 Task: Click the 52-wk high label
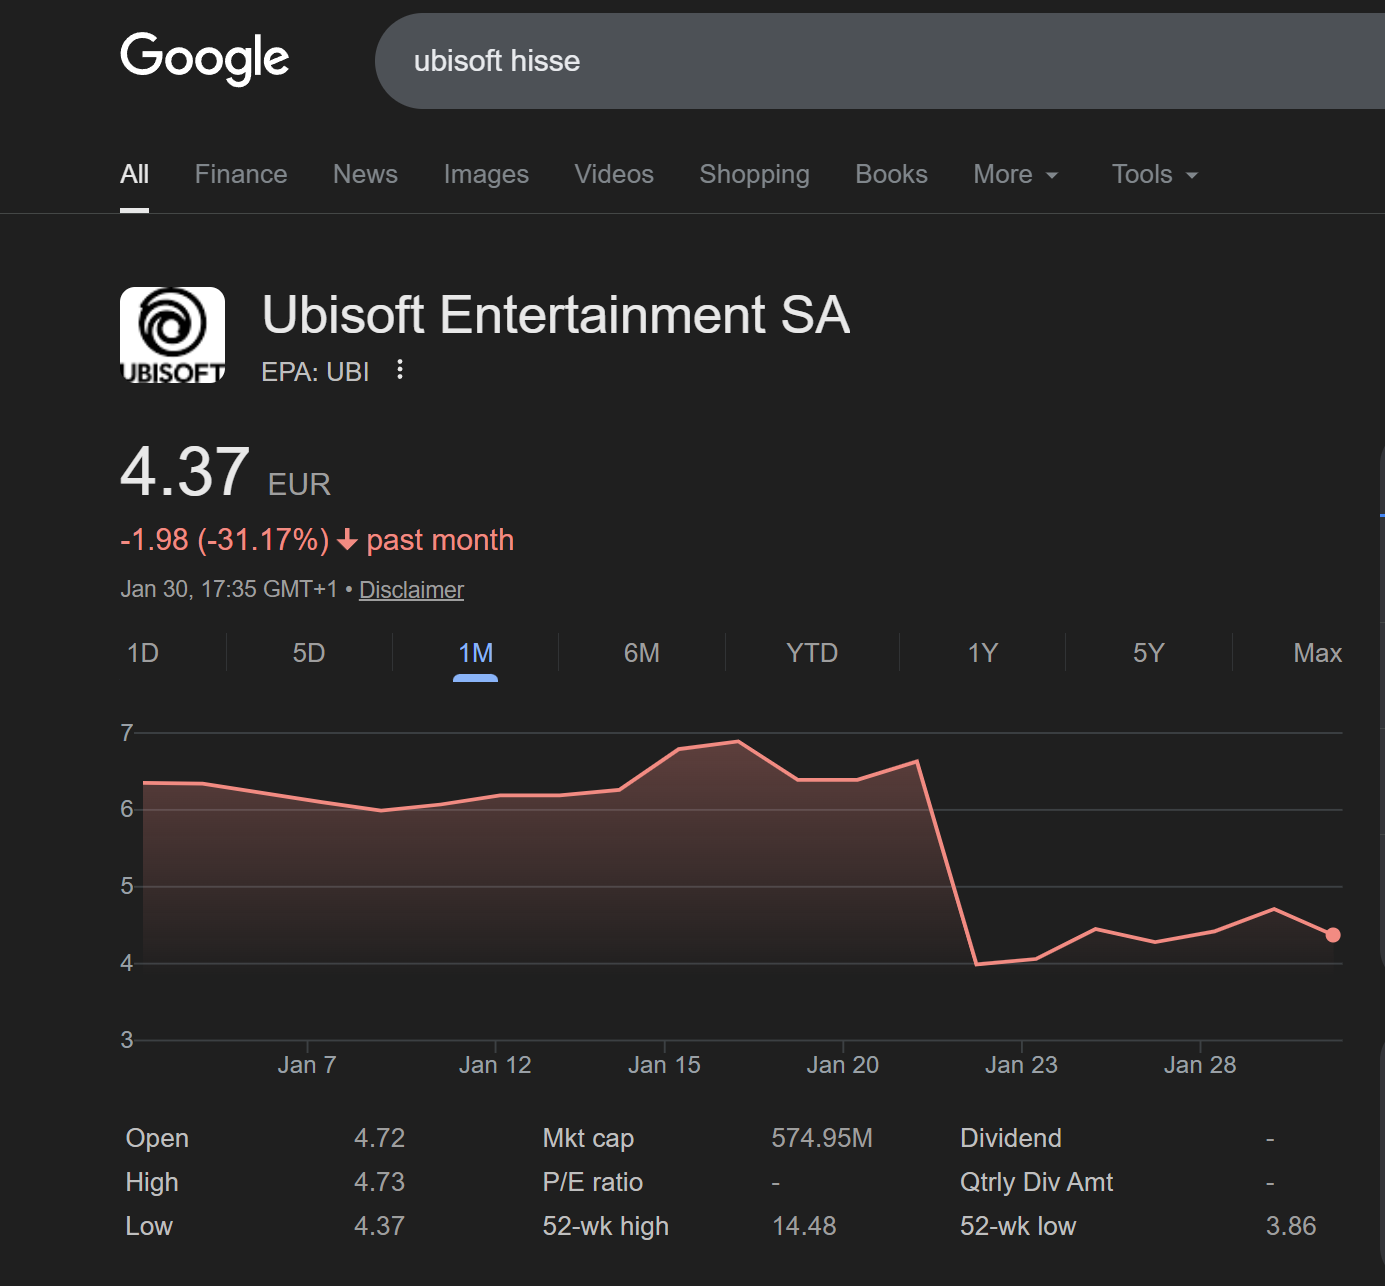pos(606,1226)
